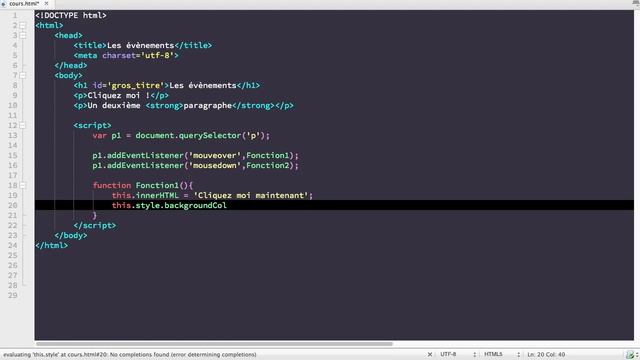This screenshot has height=360, width=640.
Task: Open the UTF-8 encoding dropdown
Action: 458,354
